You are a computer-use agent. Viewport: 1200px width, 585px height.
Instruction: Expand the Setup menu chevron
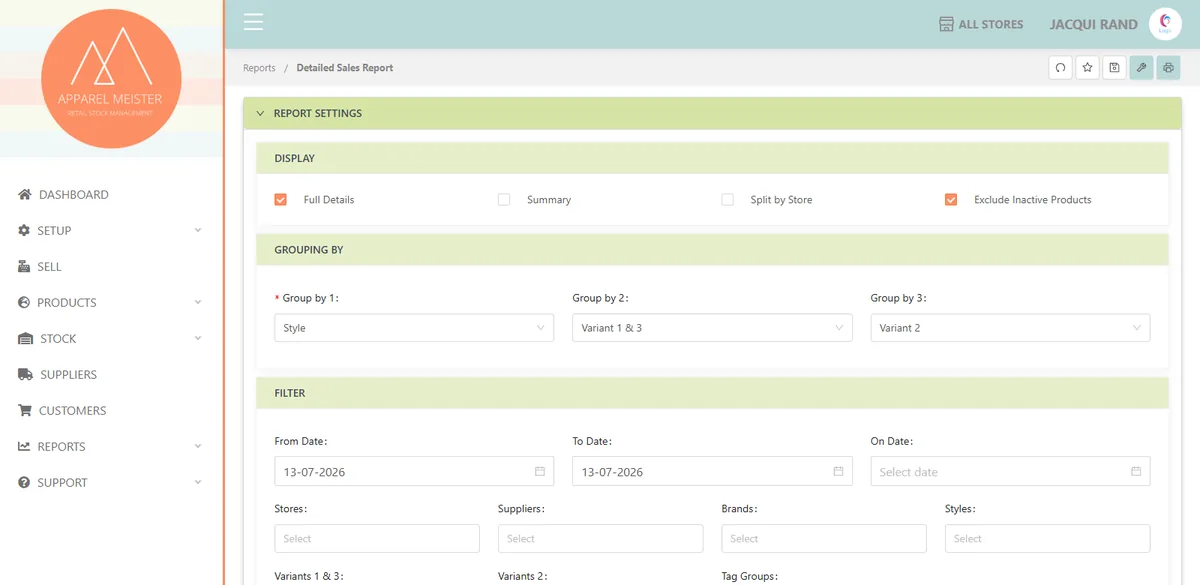198,231
